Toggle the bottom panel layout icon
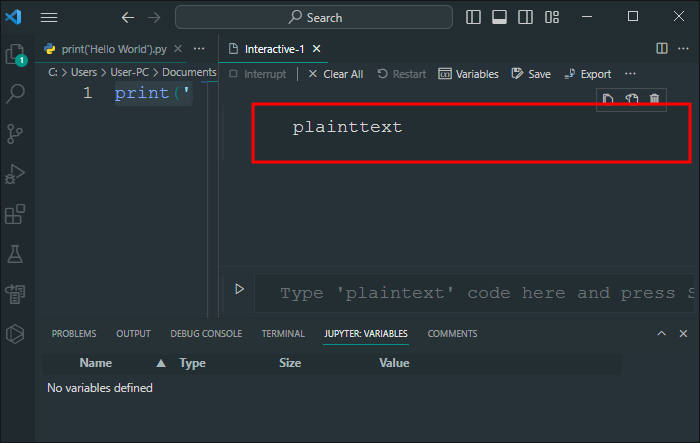 pos(499,17)
